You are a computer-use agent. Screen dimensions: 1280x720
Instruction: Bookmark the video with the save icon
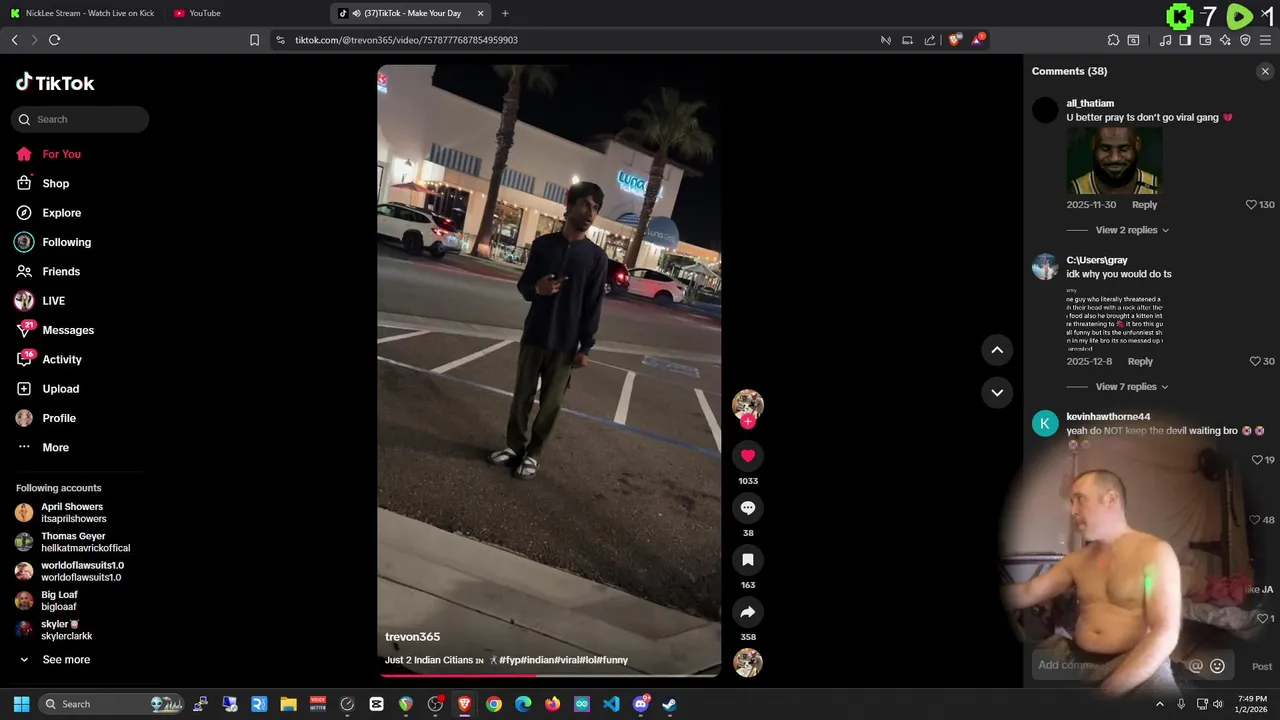tap(747, 560)
